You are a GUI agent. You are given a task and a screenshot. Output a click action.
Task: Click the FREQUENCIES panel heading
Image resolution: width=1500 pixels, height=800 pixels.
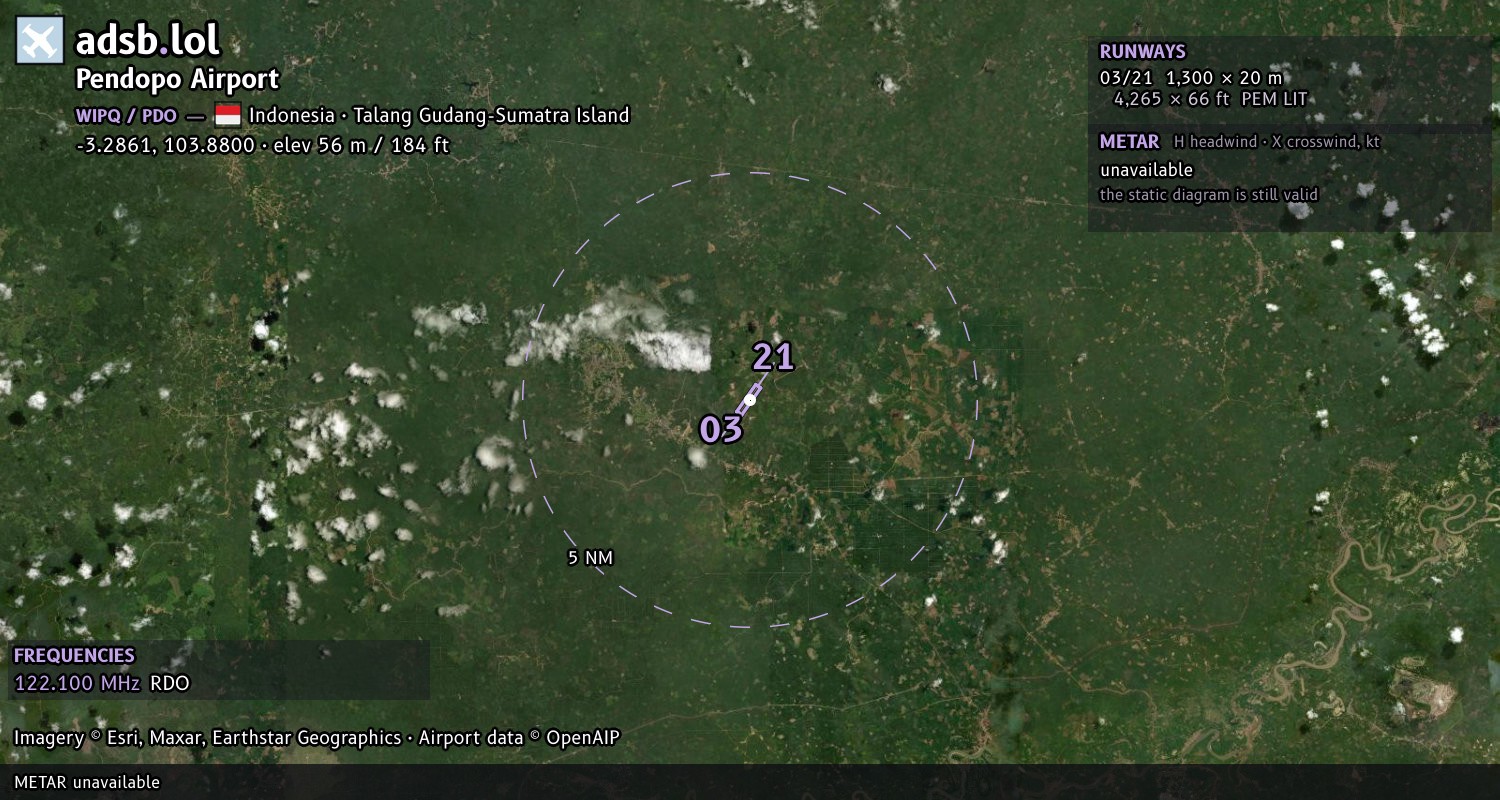(74, 656)
